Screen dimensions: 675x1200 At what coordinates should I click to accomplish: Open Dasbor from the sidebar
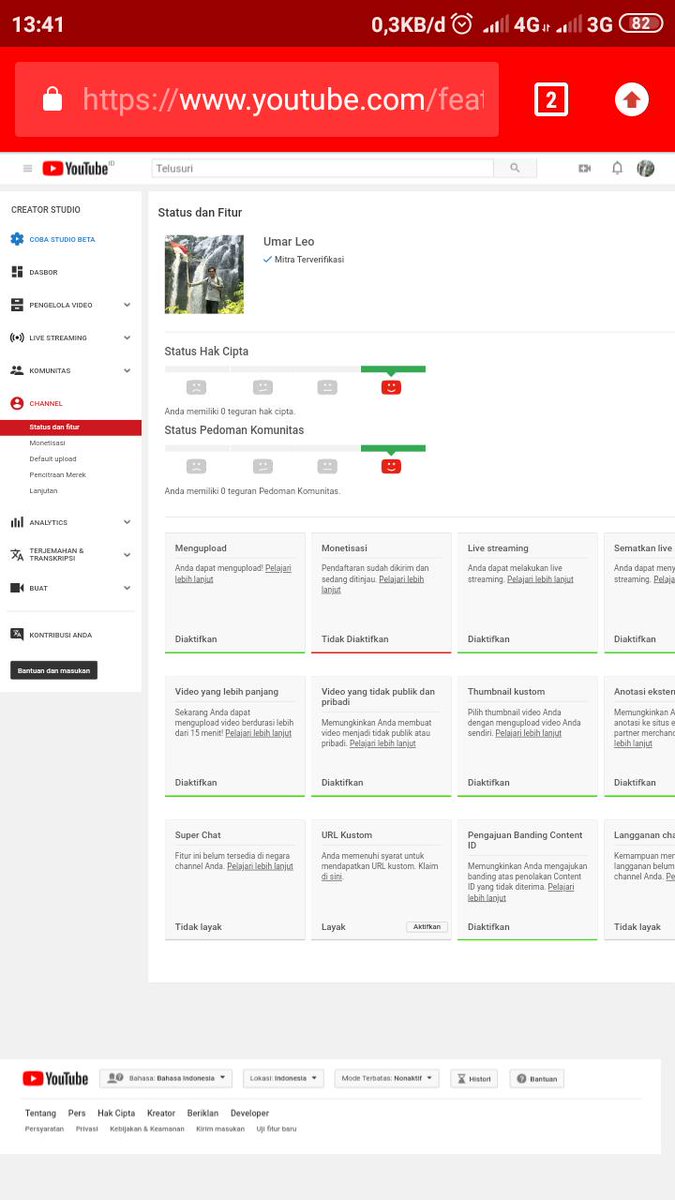coord(43,272)
